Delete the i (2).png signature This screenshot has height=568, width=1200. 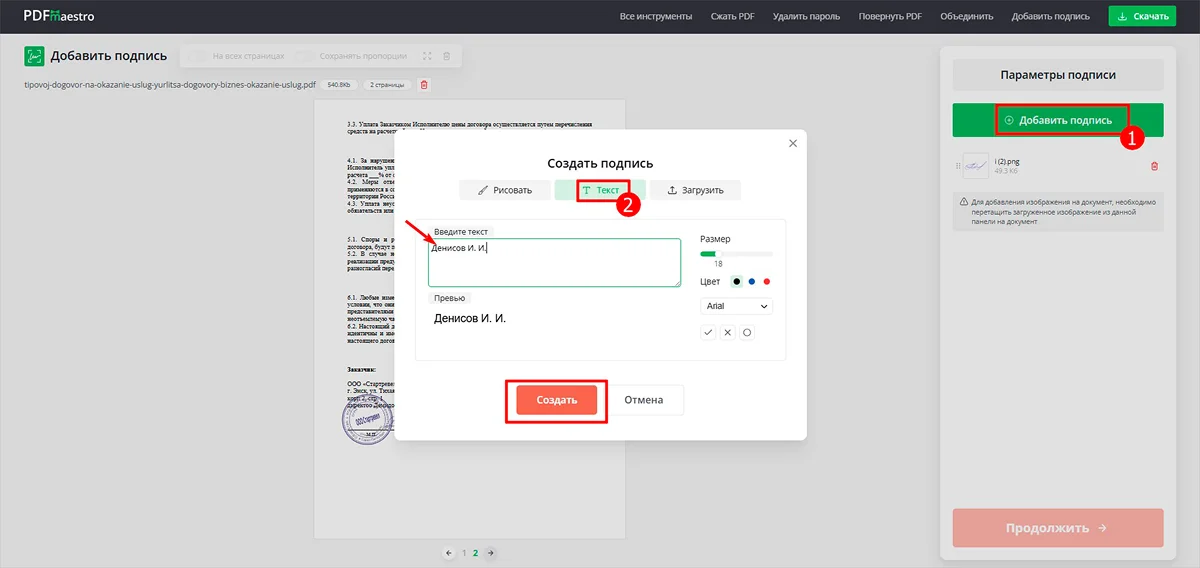point(1154,166)
